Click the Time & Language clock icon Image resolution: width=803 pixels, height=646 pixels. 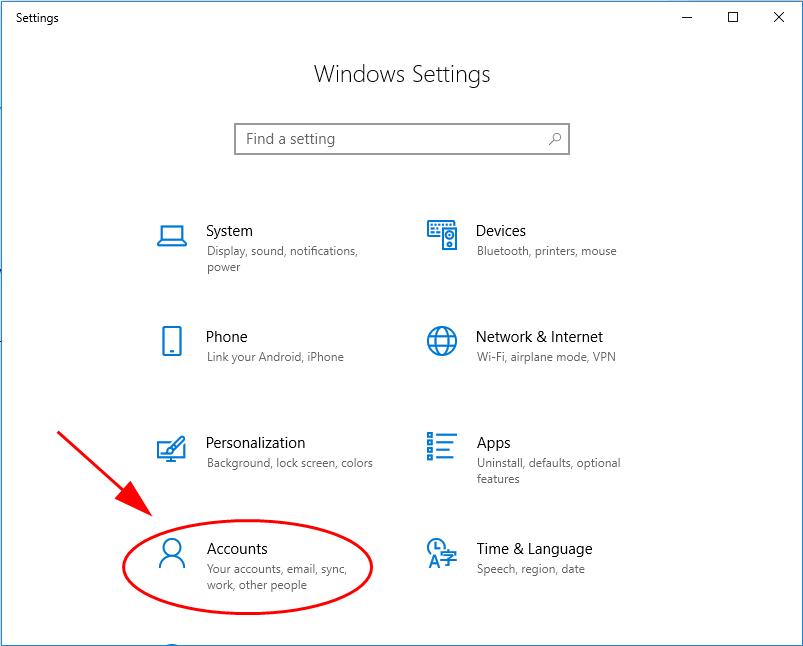pos(440,554)
